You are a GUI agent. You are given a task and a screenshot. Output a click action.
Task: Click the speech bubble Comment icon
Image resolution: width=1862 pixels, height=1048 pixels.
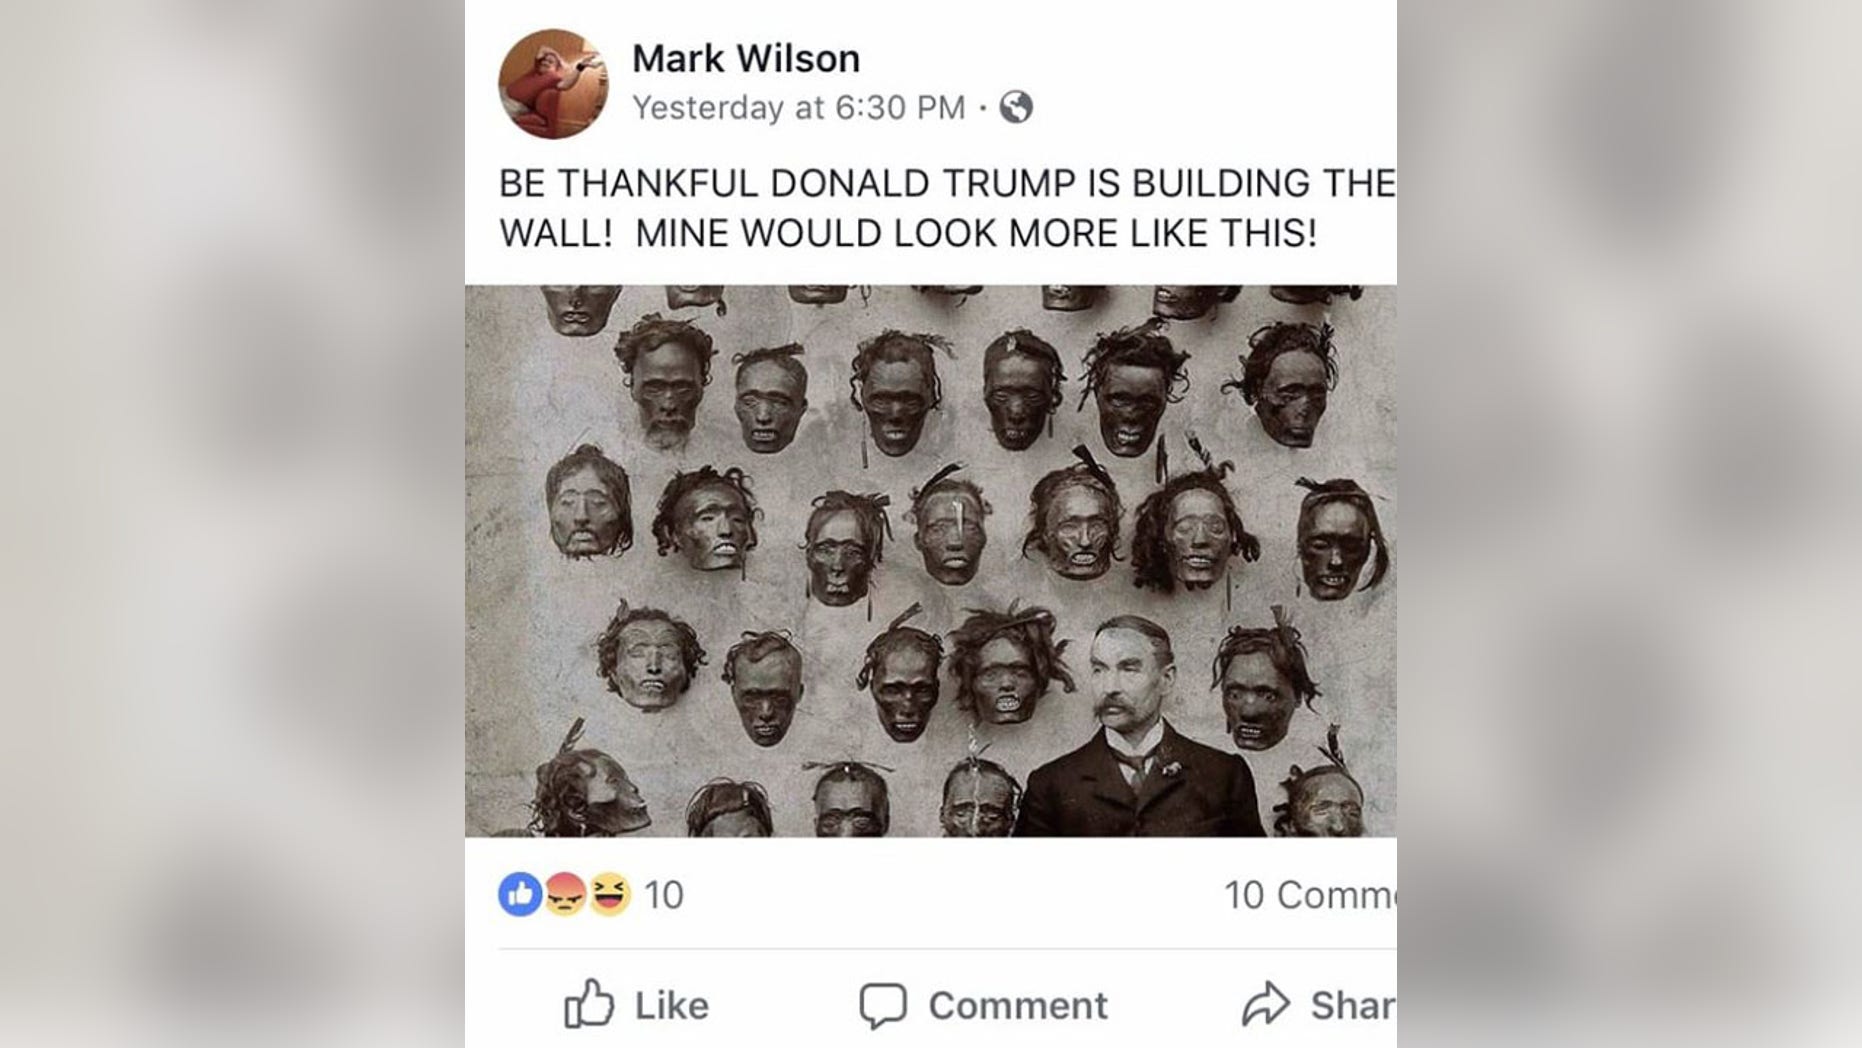click(883, 1005)
